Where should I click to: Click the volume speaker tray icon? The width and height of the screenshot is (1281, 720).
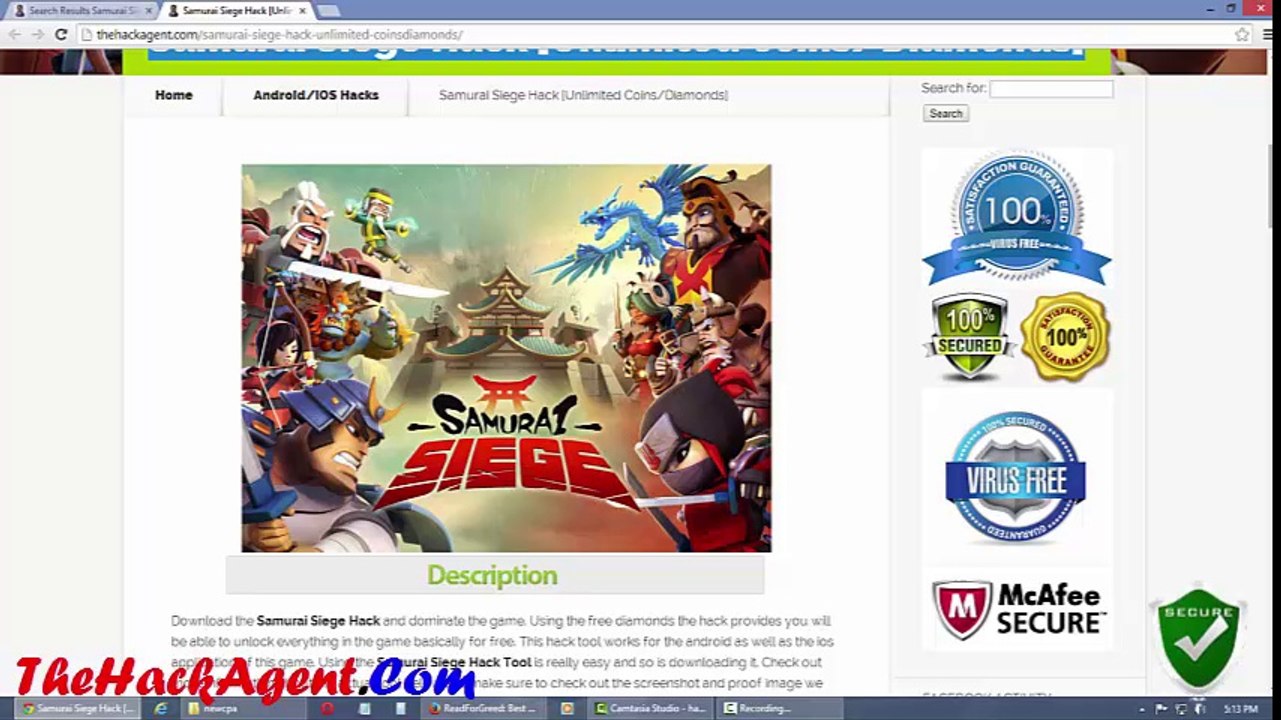[1199, 708]
